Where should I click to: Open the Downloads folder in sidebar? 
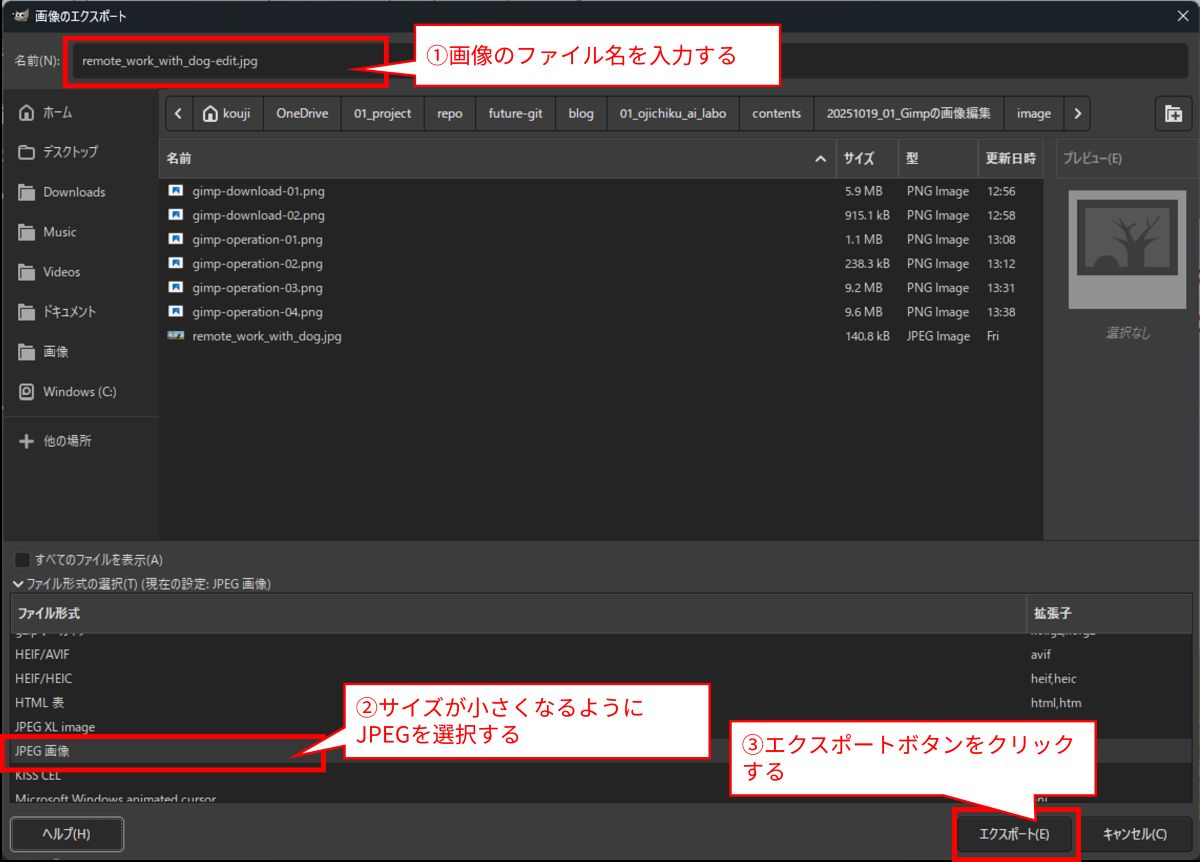pyautogui.click(x=73, y=192)
